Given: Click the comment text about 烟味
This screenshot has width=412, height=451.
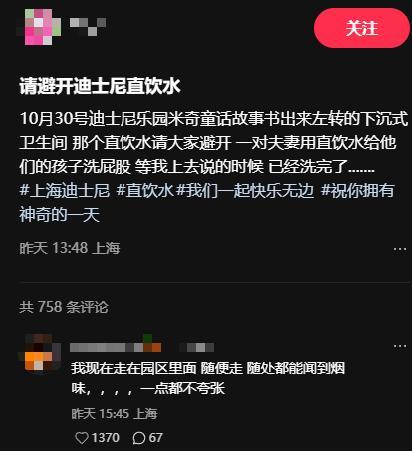Looking at the screenshot, I should click(x=208, y=378).
